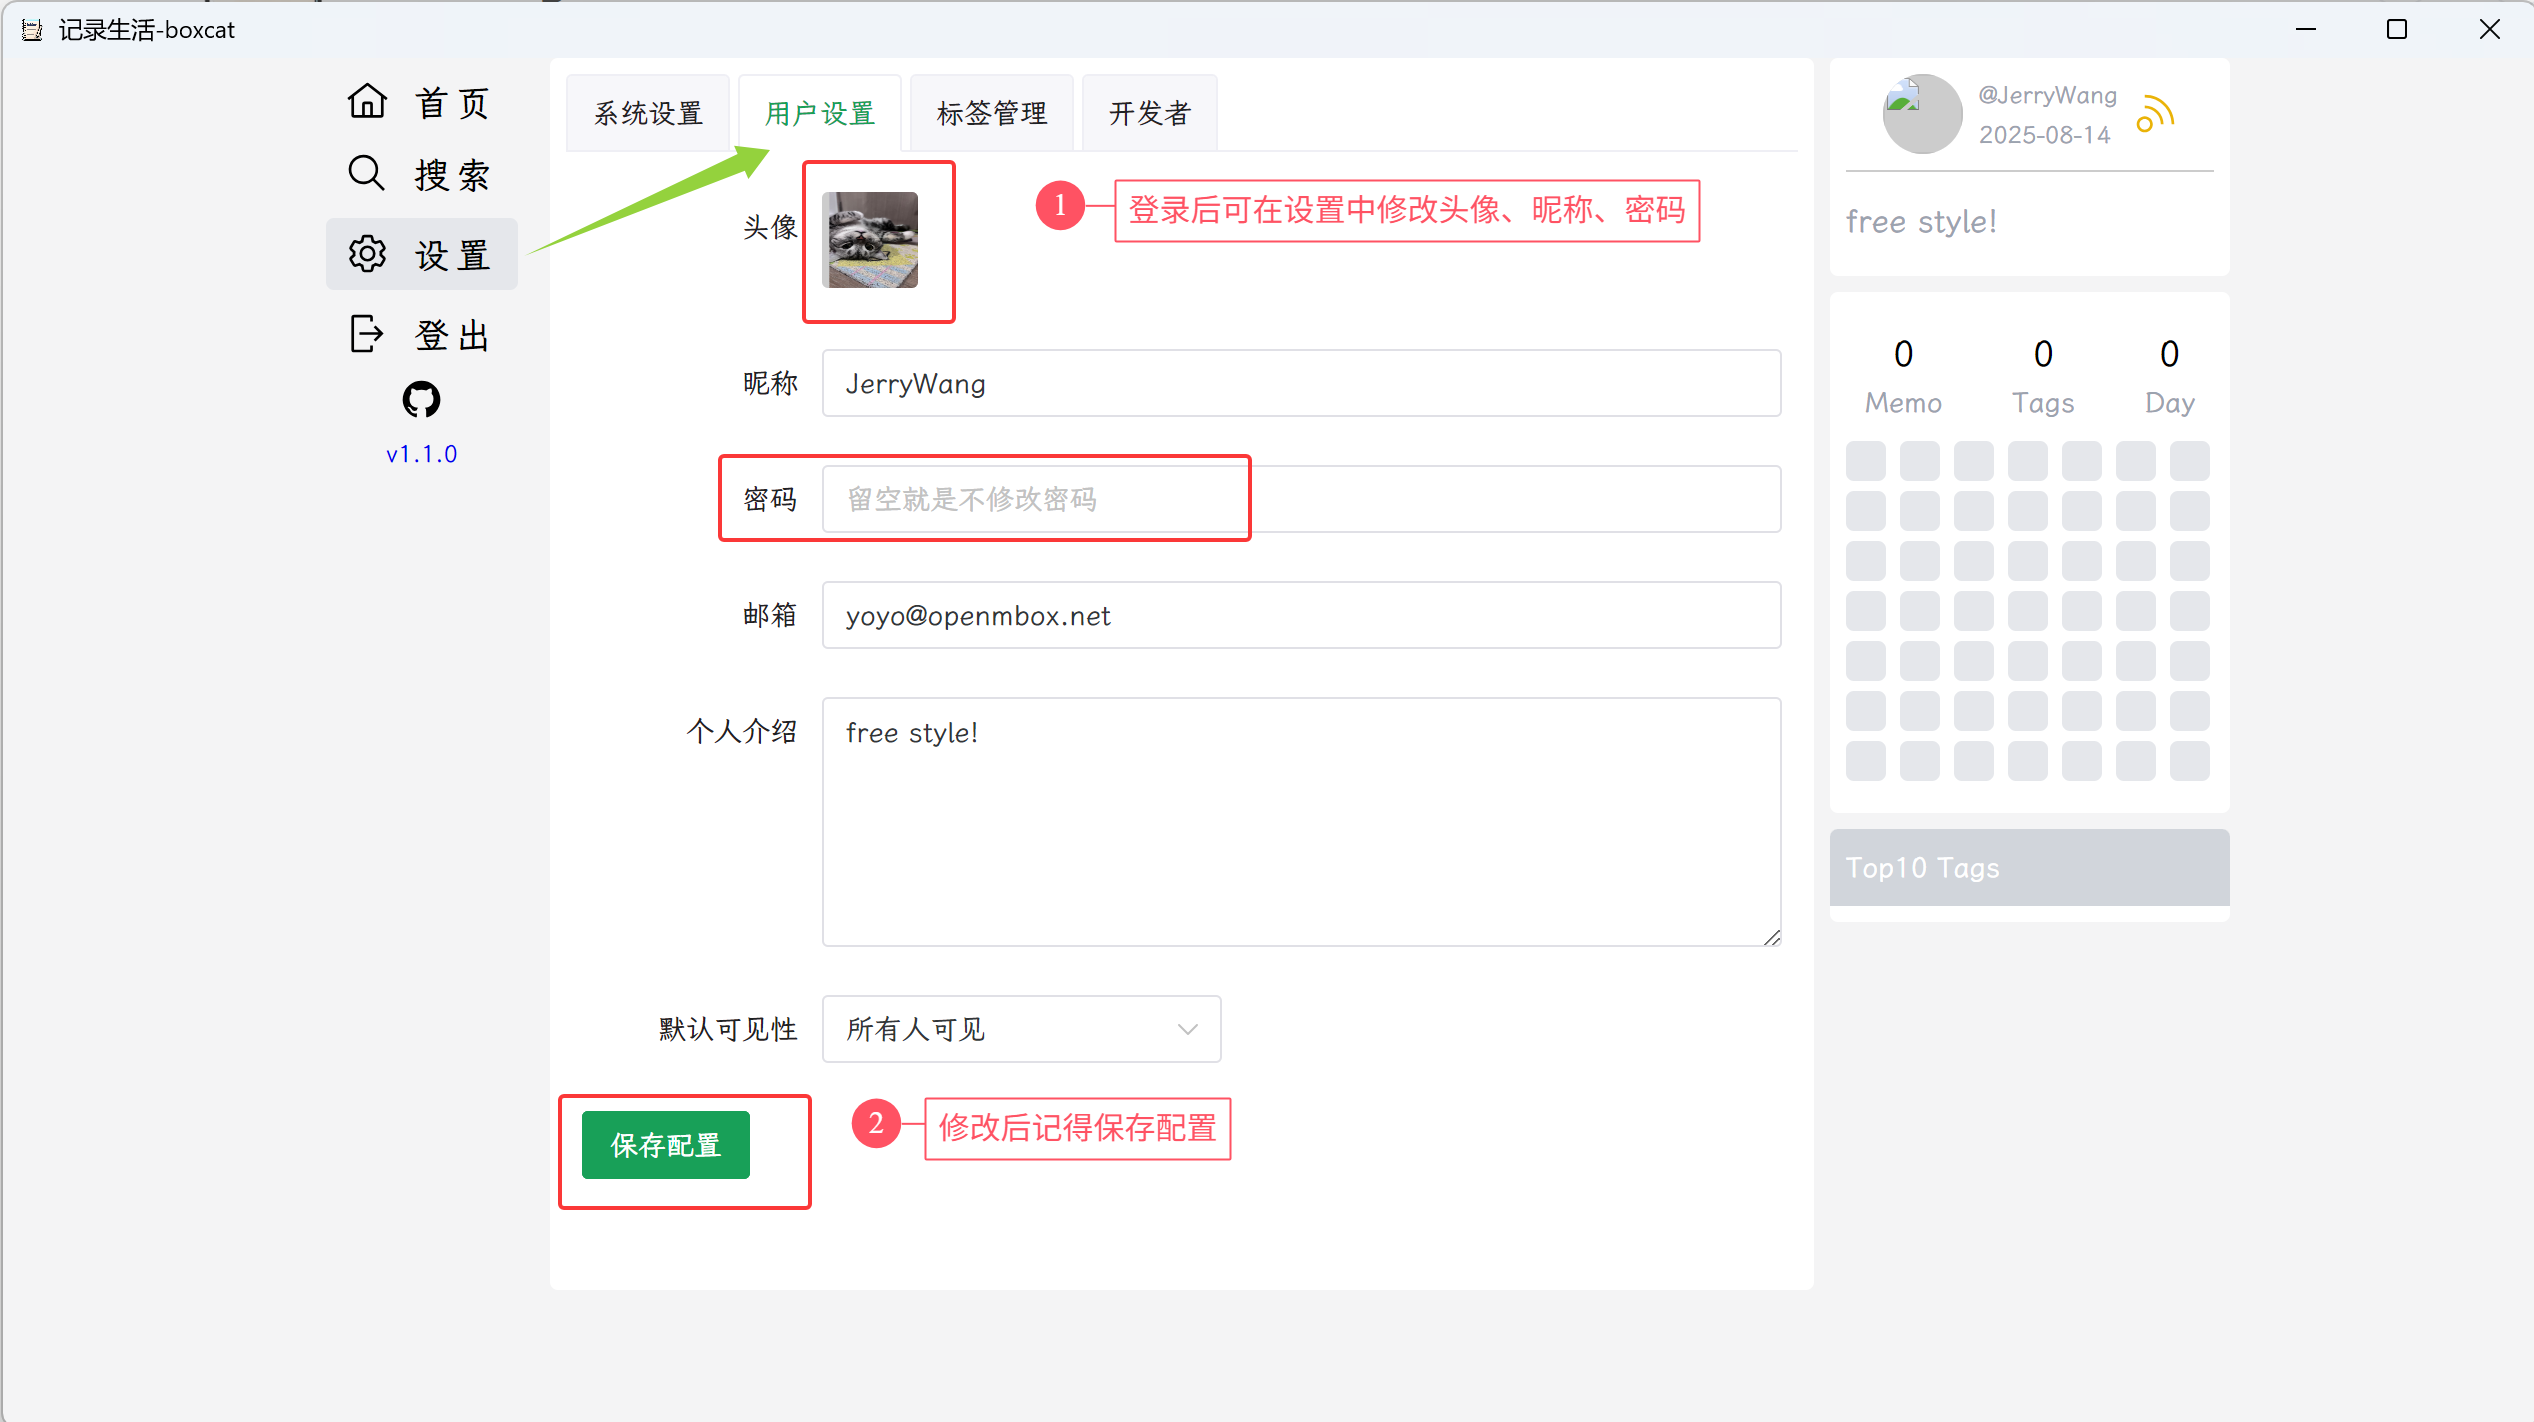Click the boxcat app icon in title bar

coord(32,30)
